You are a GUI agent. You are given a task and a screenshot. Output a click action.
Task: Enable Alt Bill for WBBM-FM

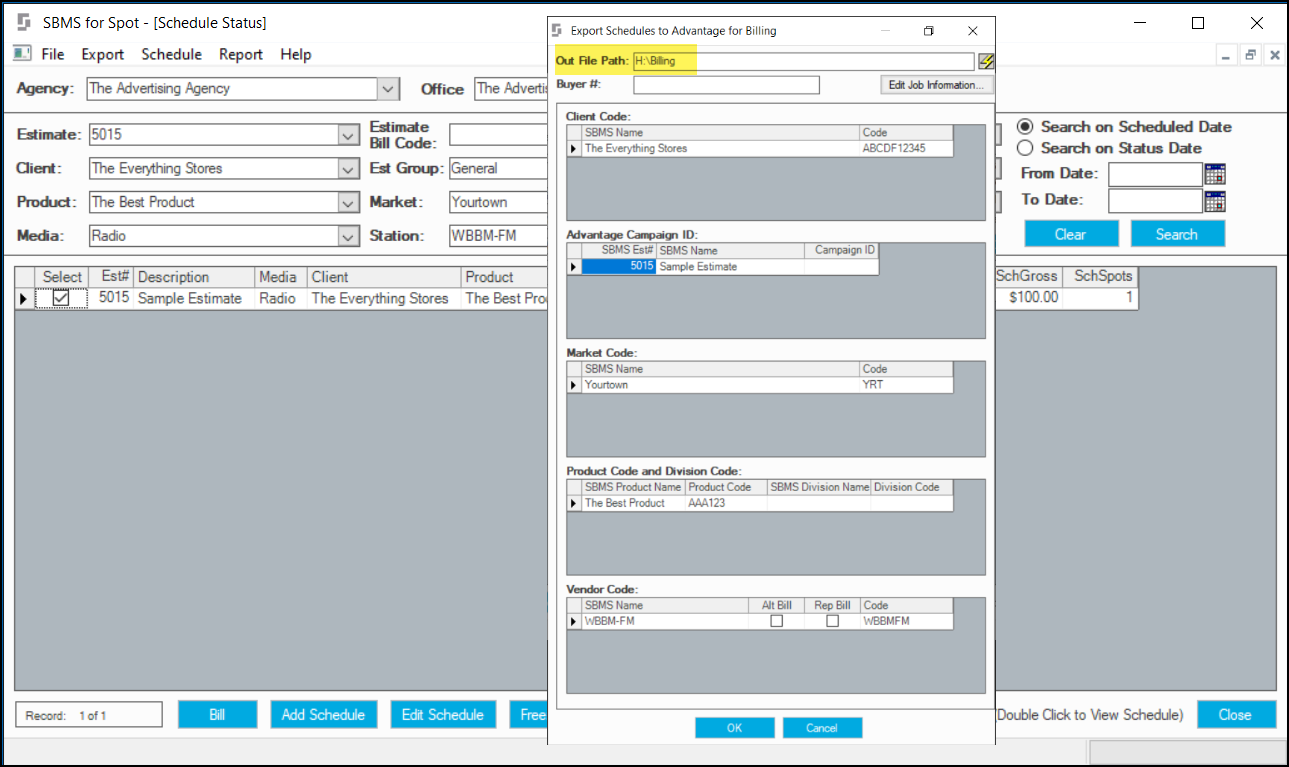pos(776,621)
